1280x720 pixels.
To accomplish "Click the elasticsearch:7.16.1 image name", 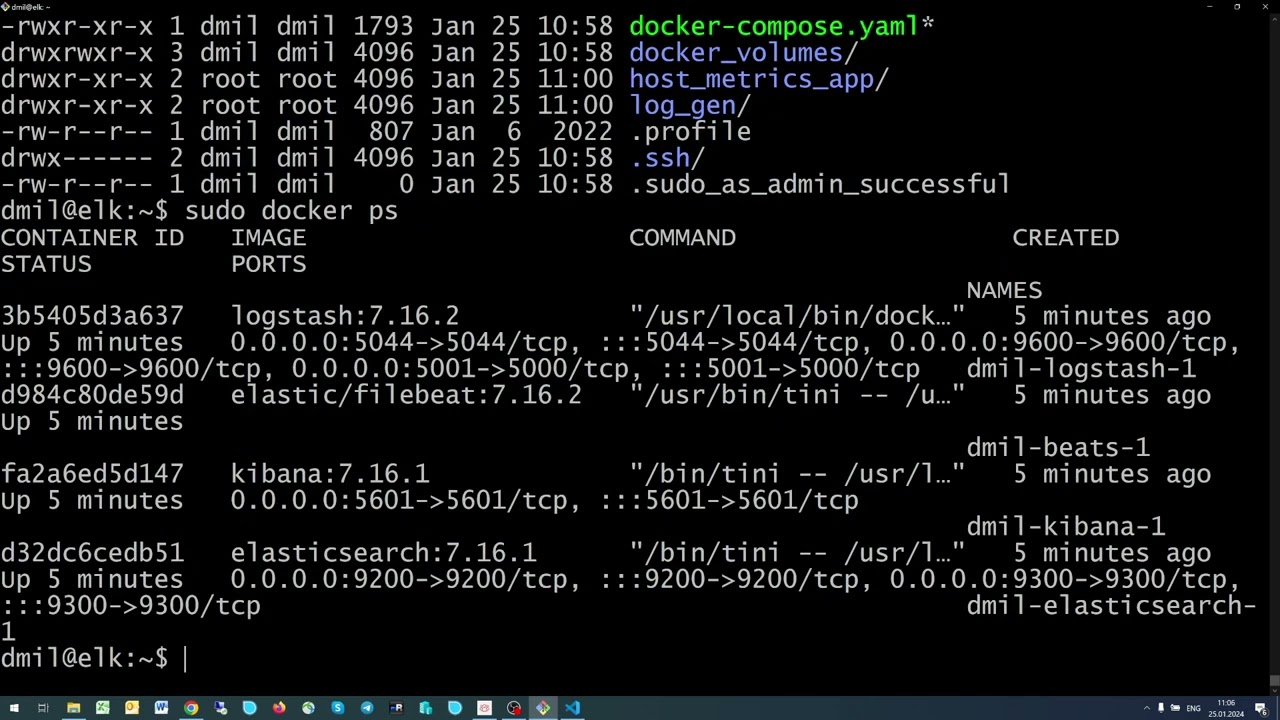I will tap(383, 553).
